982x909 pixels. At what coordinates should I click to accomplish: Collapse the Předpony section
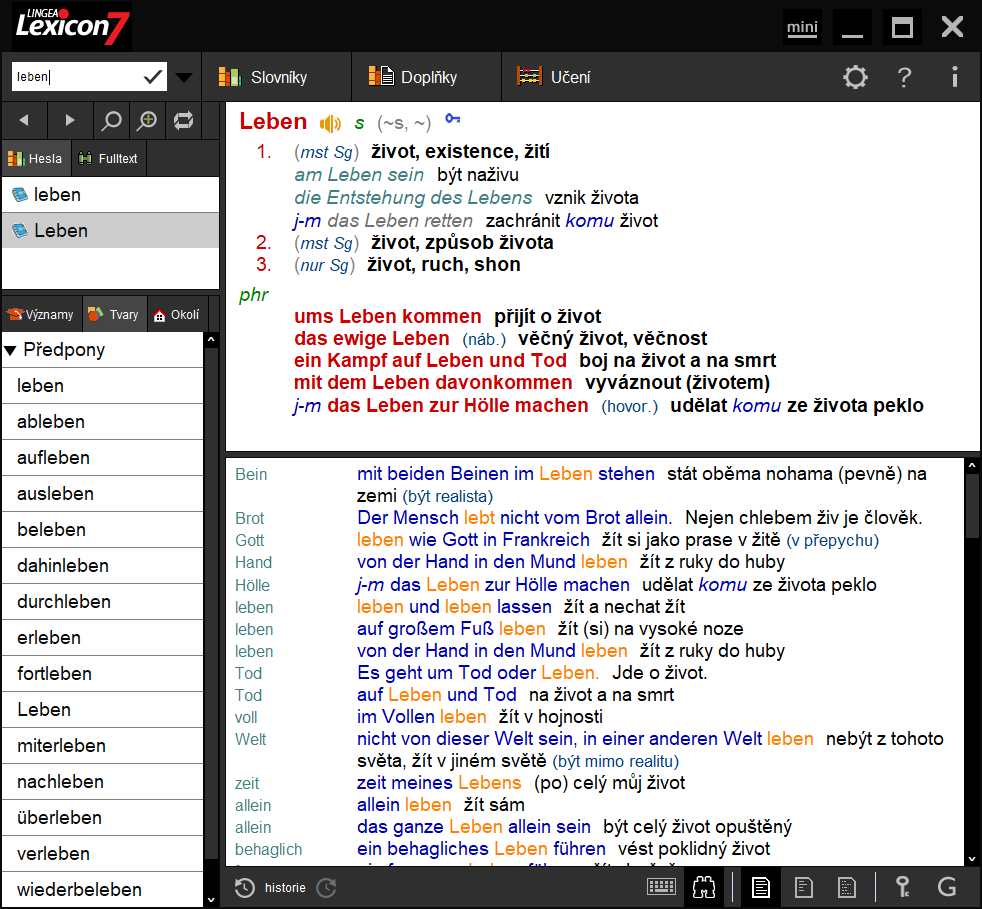10,350
